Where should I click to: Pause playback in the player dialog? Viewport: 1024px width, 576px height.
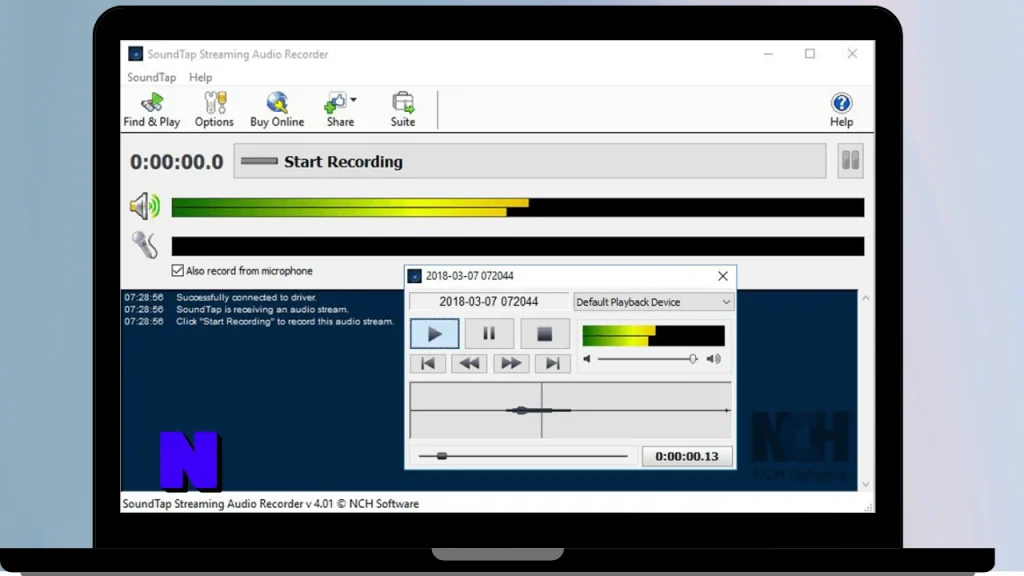[489, 334]
